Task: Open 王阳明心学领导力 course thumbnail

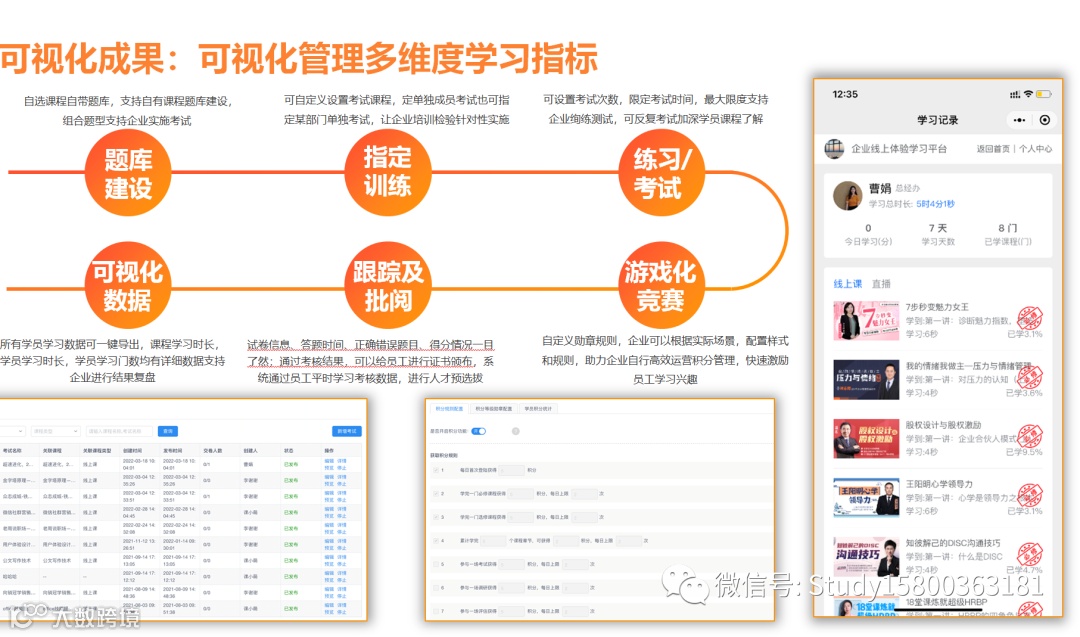Action: click(866, 497)
